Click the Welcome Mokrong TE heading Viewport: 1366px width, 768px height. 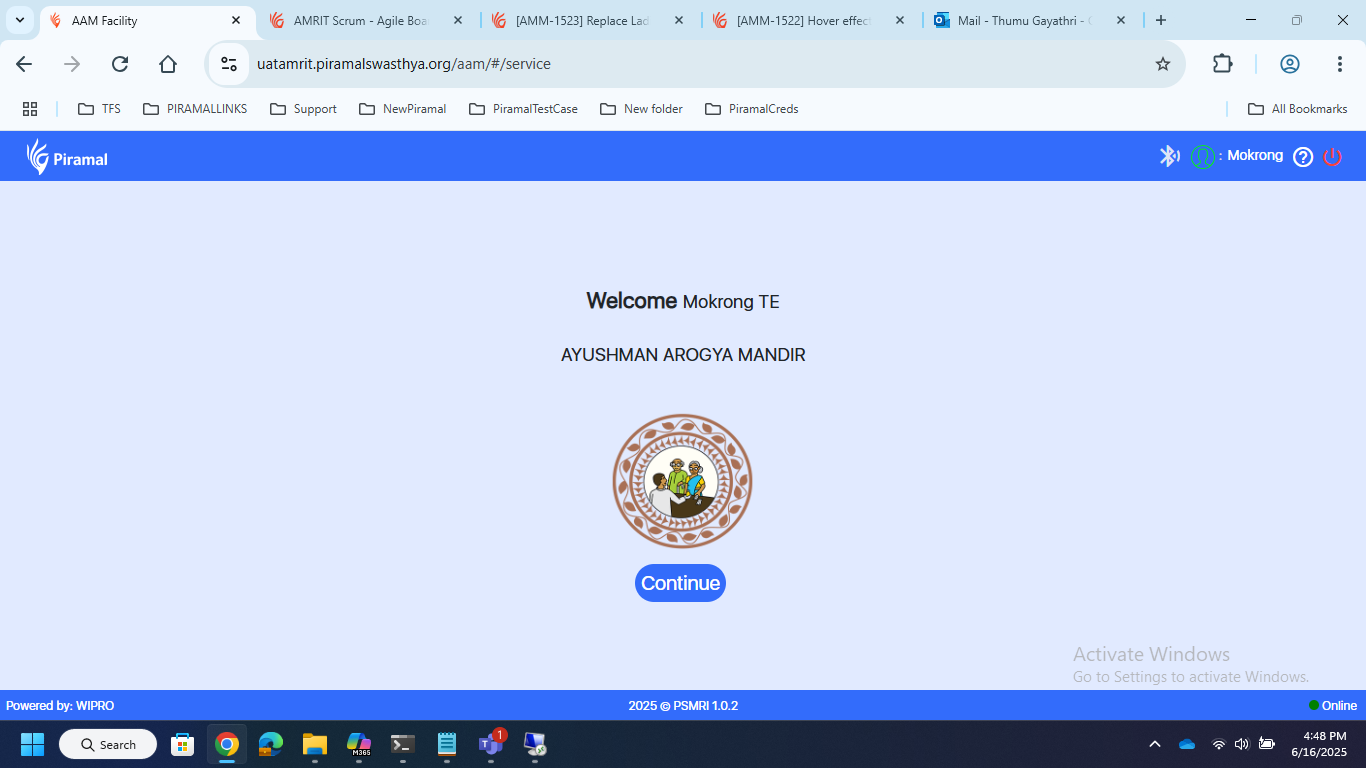[x=683, y=301]
